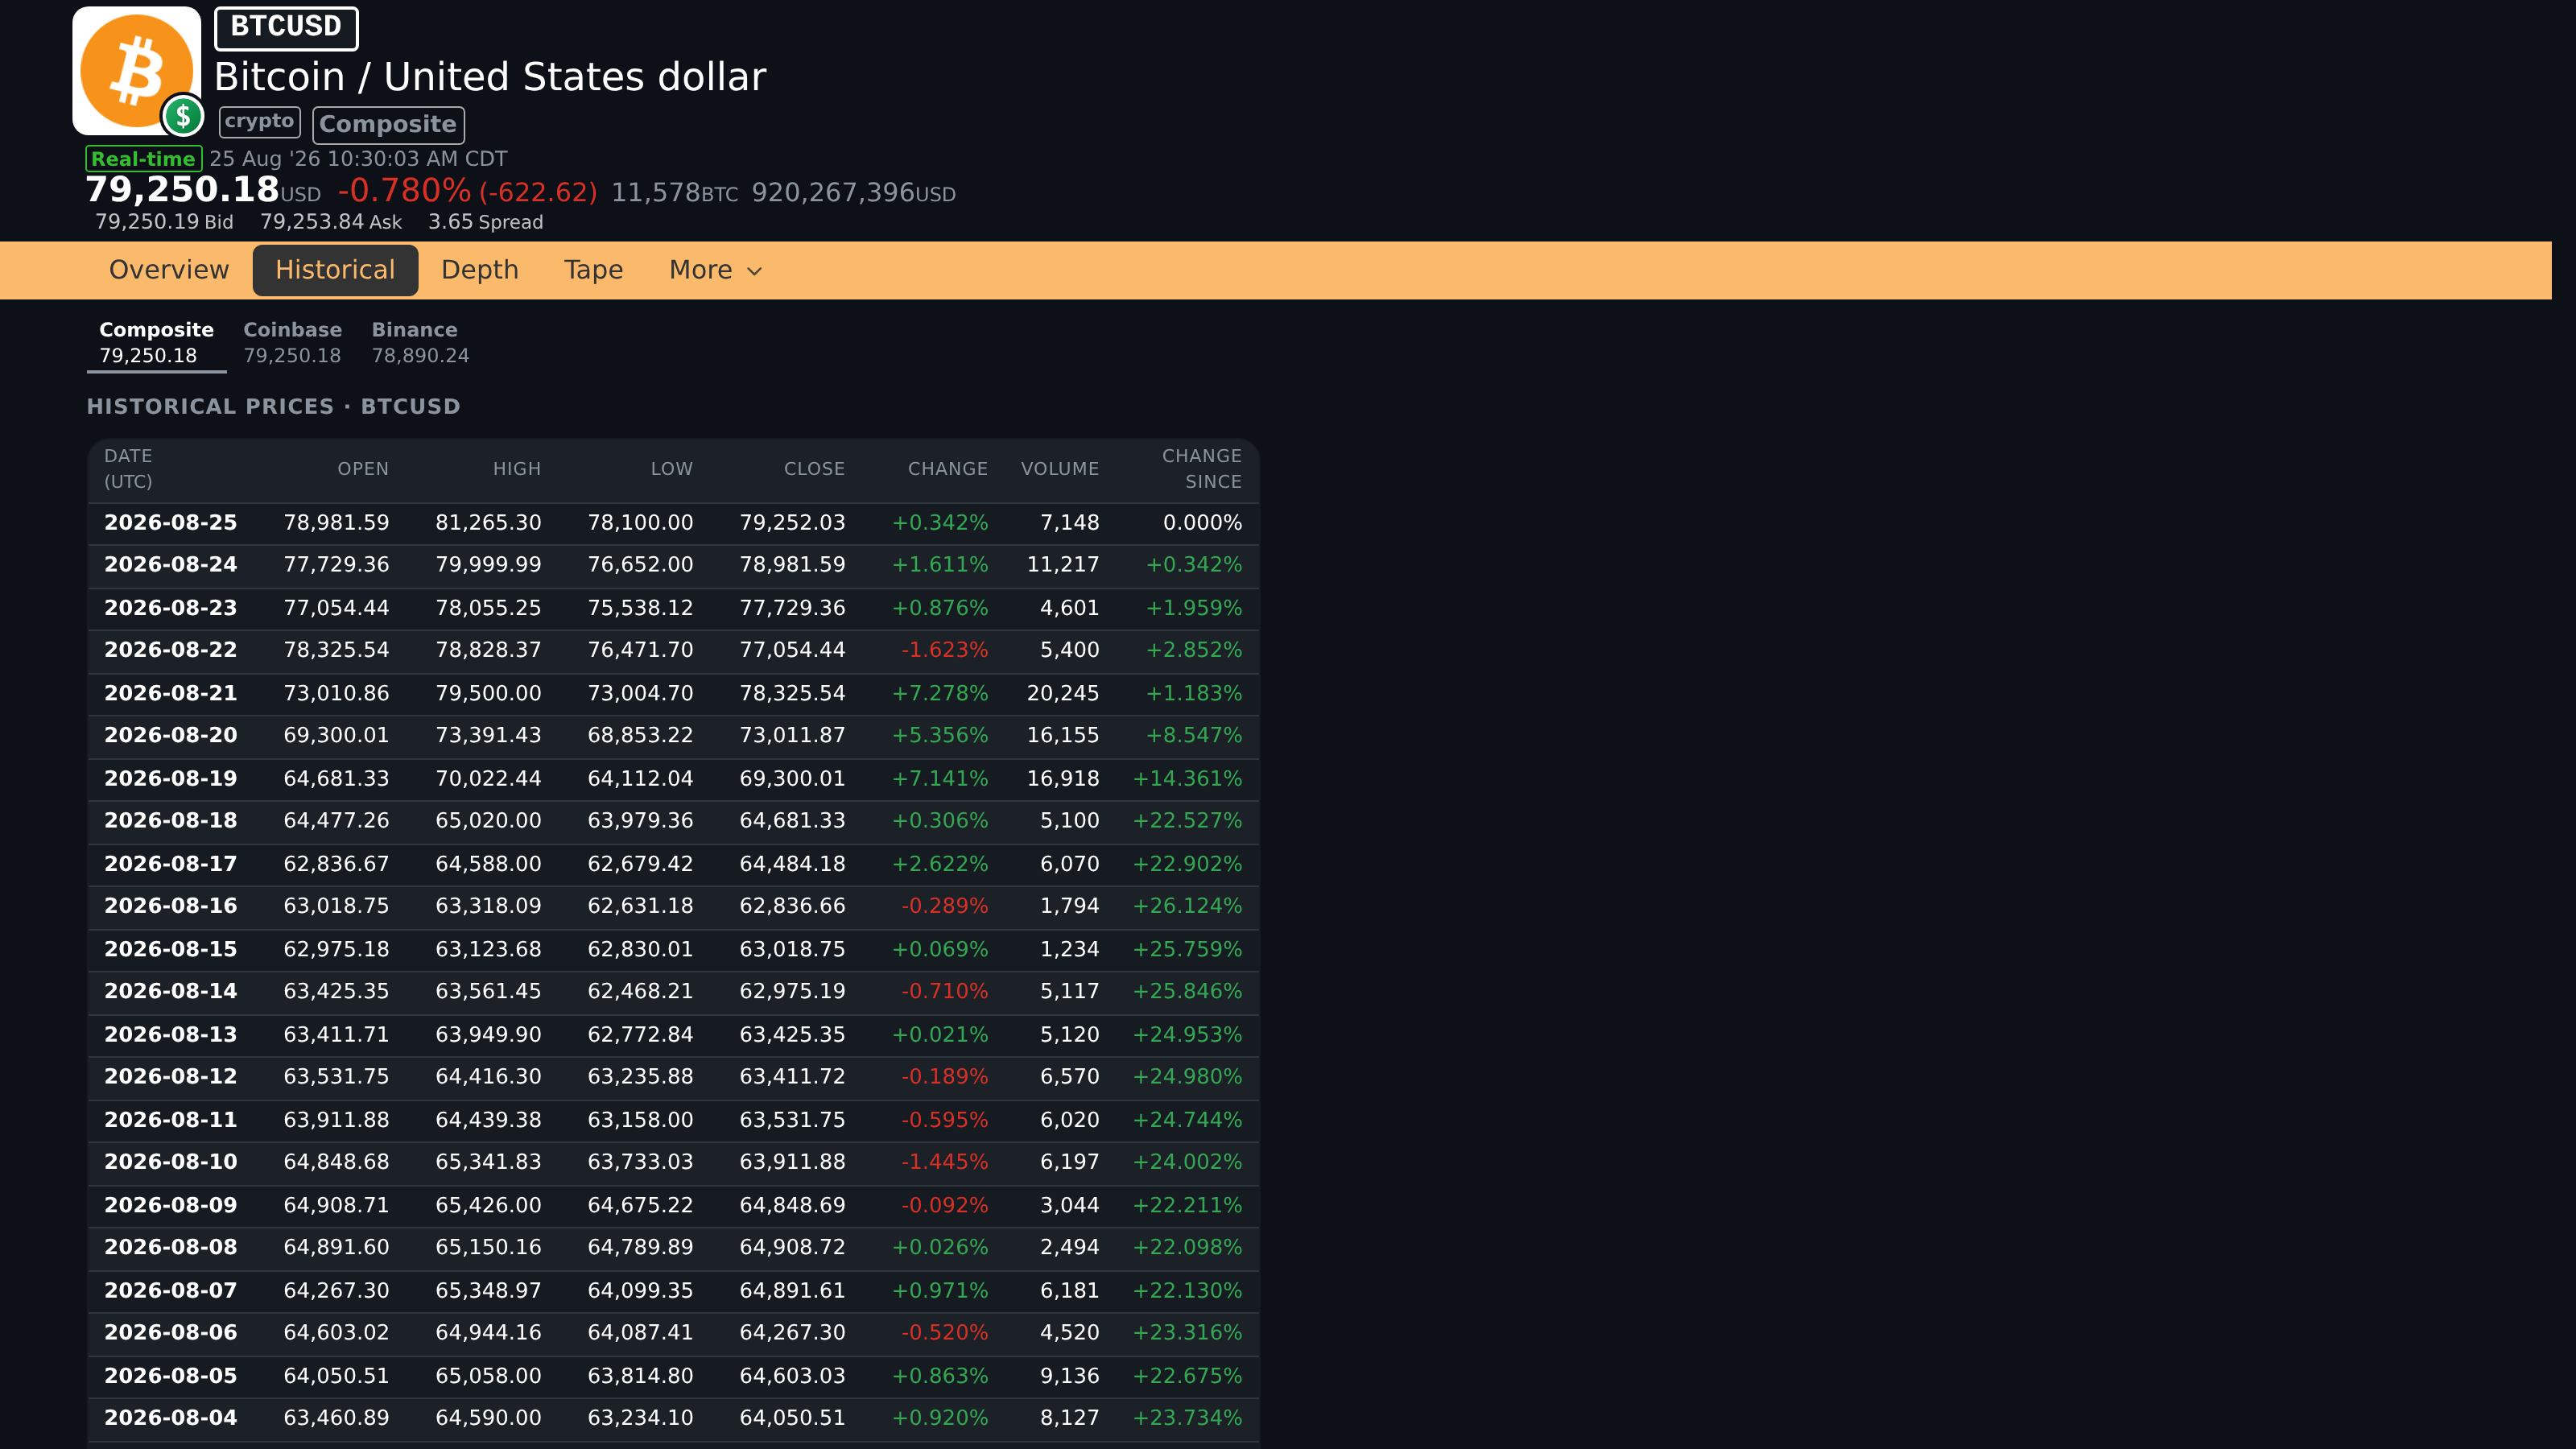Expand the More dropdown menu
The width and height of the screenshot is (2576, 1449).
click(x=716, y=270)
